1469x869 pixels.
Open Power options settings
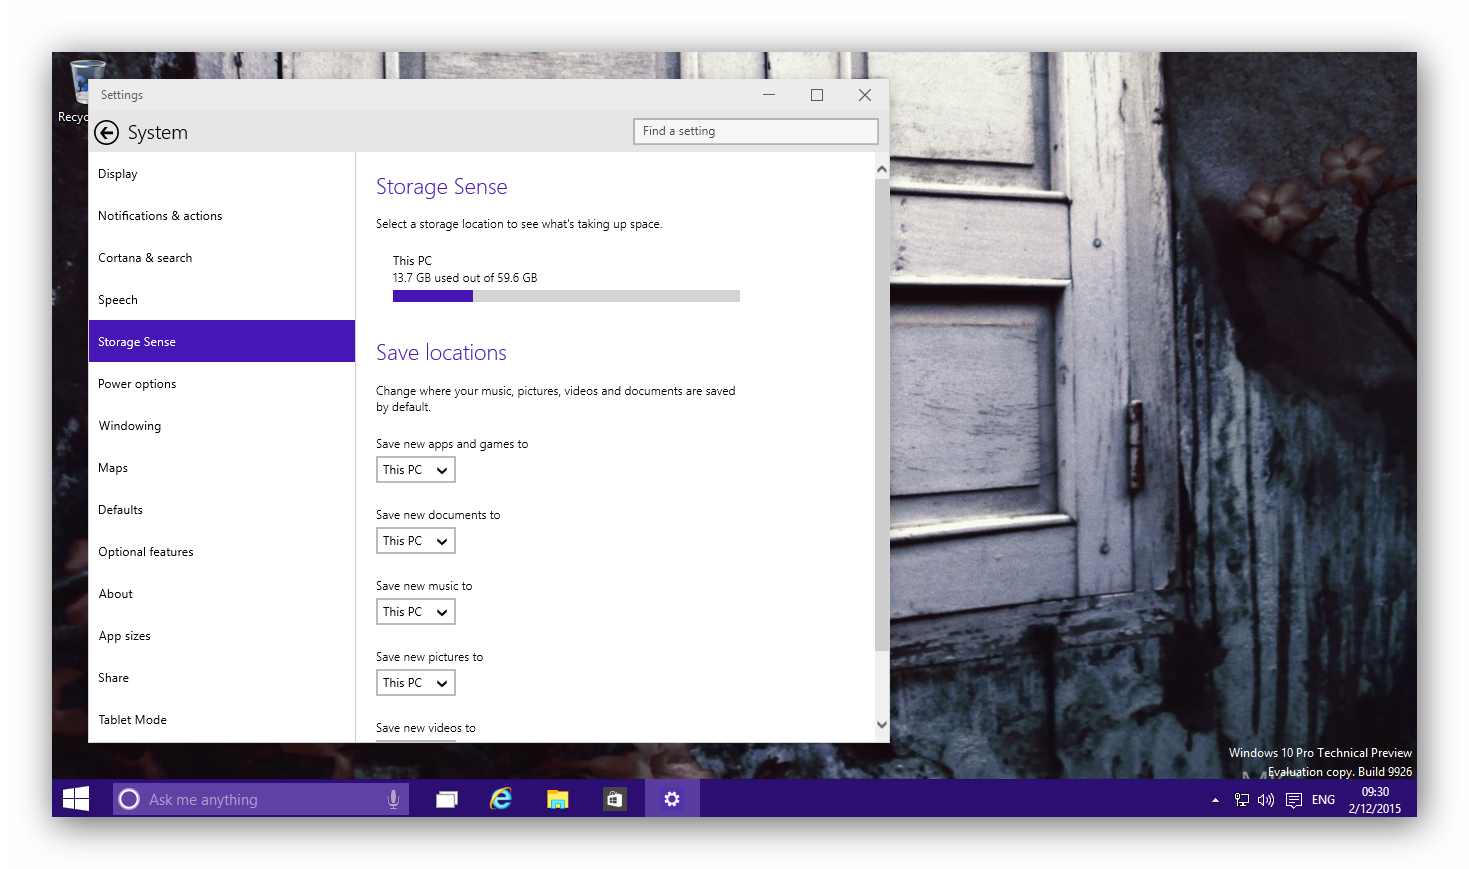222,384
